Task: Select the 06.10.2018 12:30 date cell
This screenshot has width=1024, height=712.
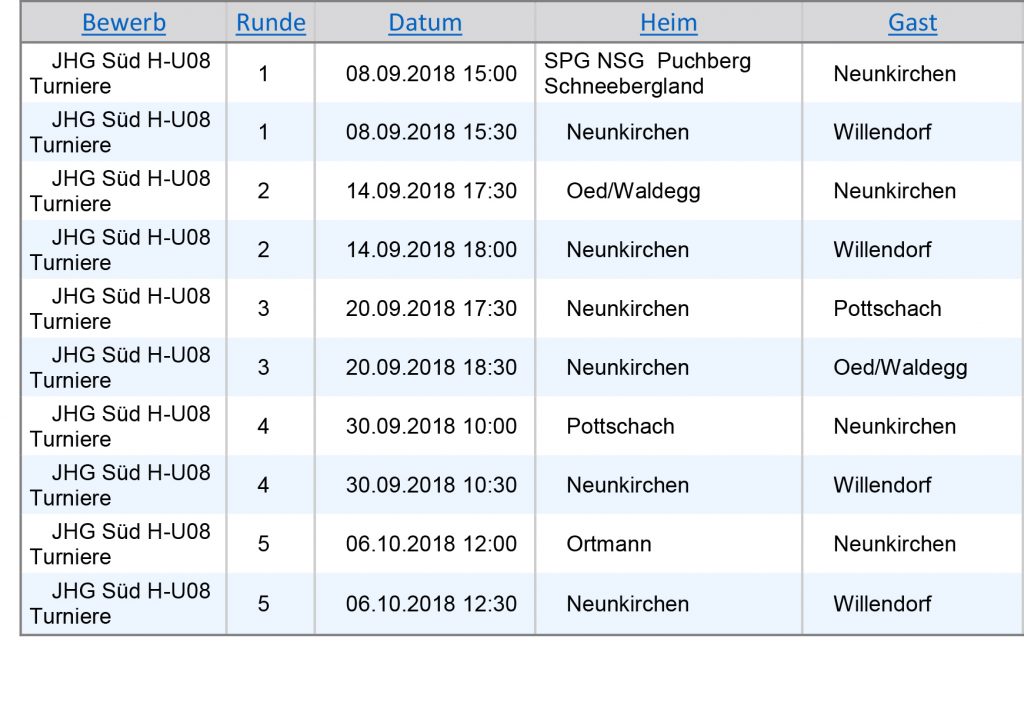Action: 431,604
